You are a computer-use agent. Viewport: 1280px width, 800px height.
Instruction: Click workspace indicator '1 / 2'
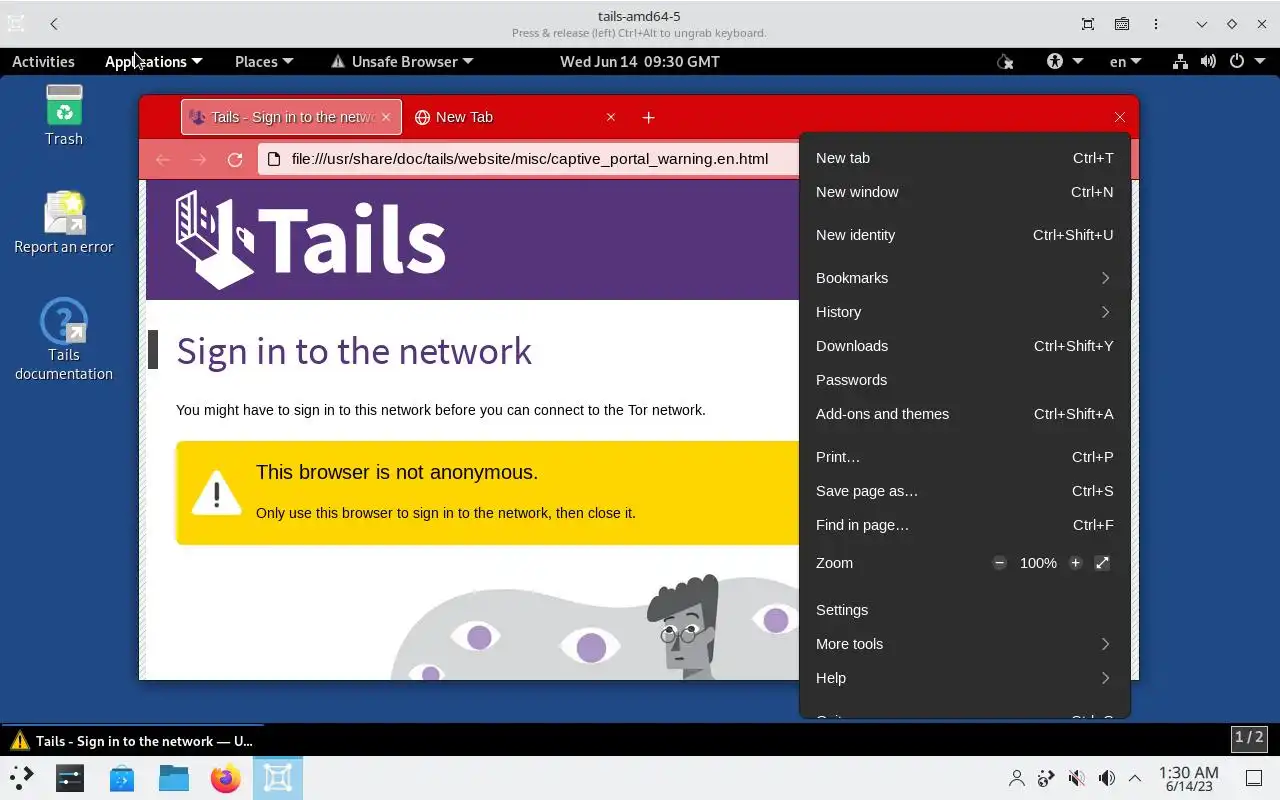1249,738
